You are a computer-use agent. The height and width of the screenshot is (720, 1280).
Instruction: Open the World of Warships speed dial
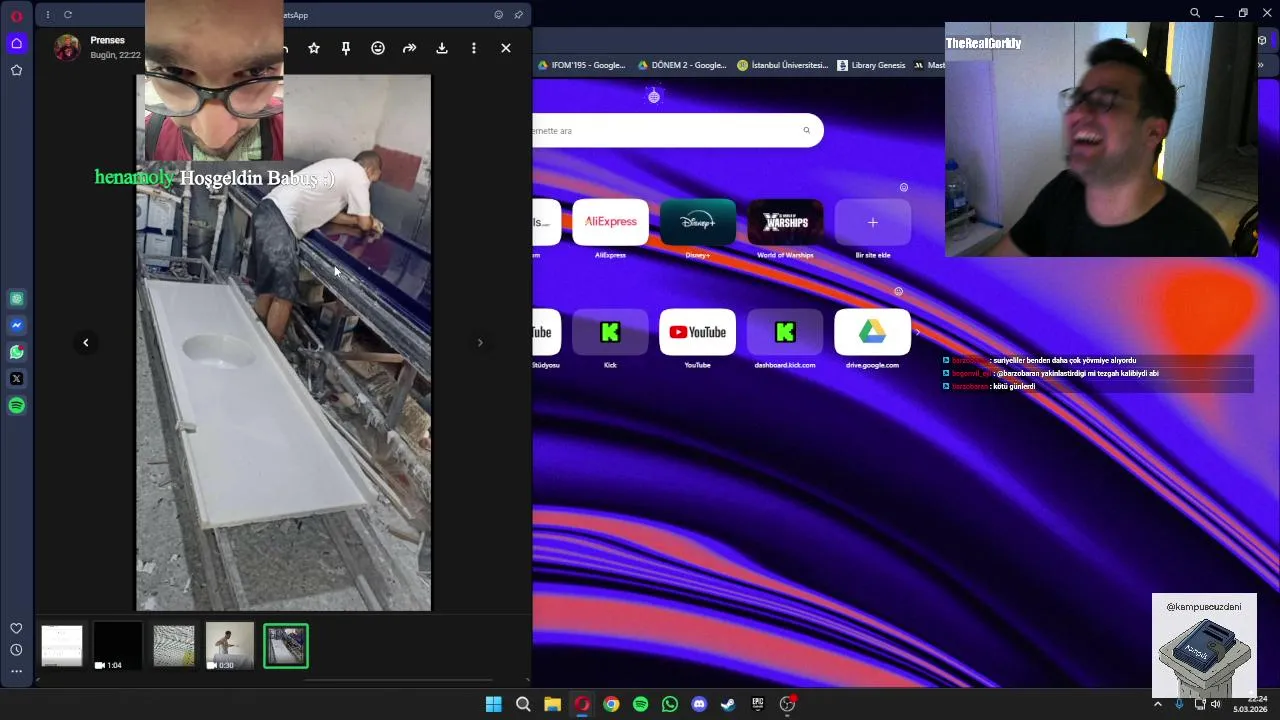785,222
